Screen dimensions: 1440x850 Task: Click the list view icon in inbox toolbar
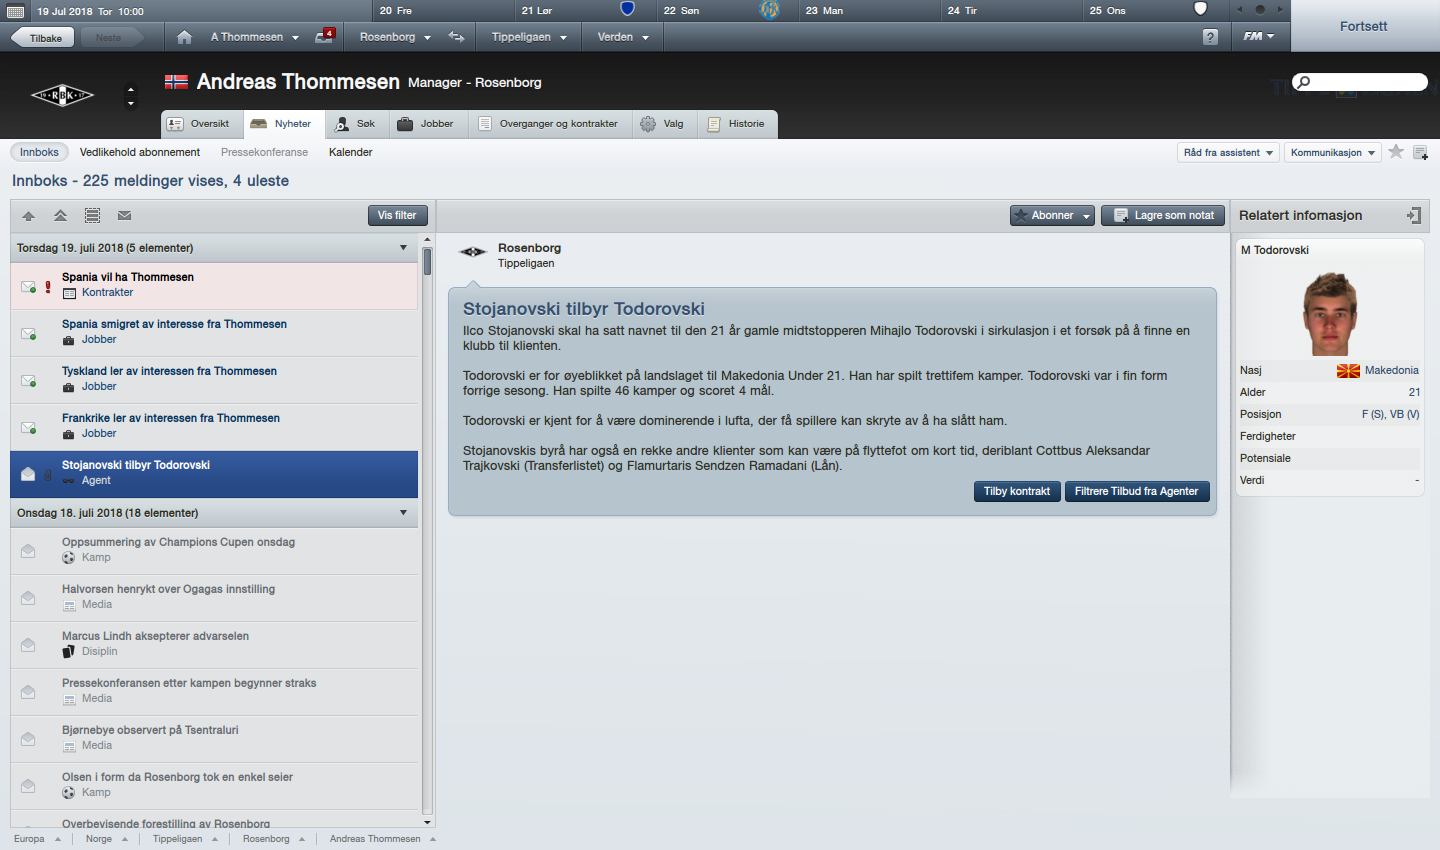tap(92, 215)
